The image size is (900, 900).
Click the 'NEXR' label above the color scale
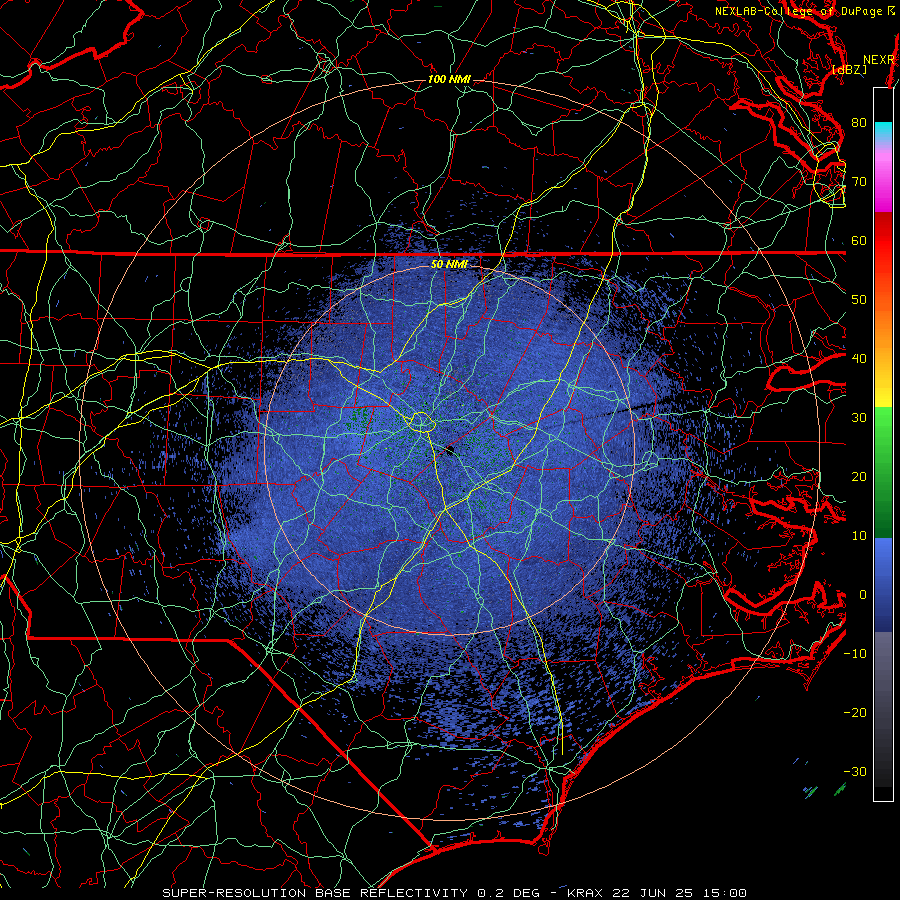coord(879,60)
